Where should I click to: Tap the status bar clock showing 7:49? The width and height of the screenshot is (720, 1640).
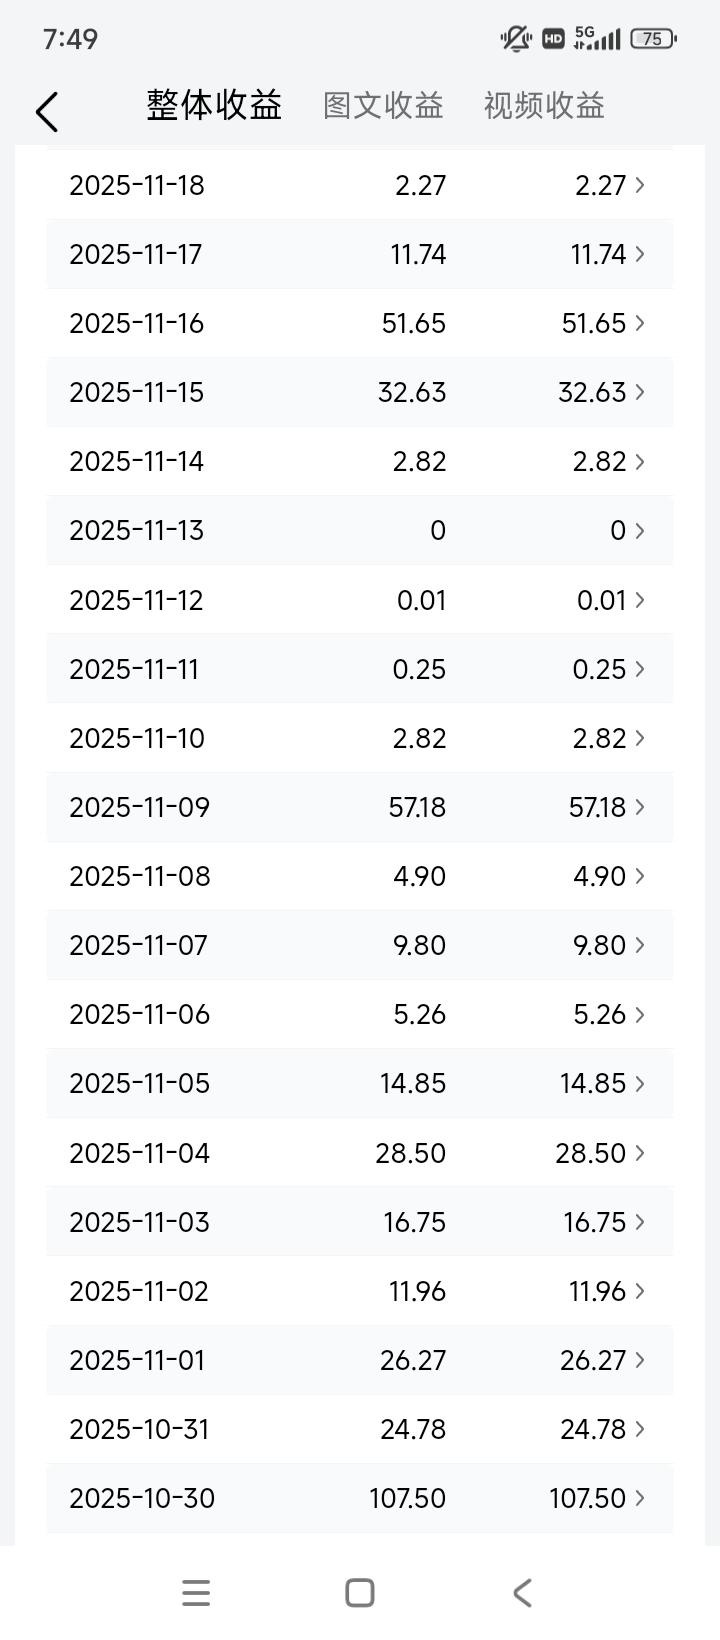[x=70, y=39]
